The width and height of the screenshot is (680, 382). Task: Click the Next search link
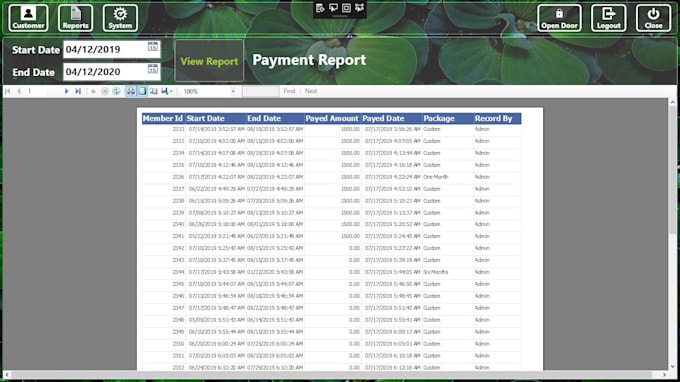click(x=311, y=91)
